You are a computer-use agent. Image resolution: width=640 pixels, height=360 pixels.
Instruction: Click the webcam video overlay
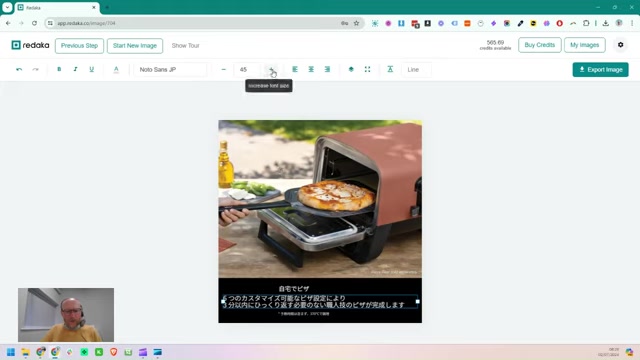(x=66, y=315)
